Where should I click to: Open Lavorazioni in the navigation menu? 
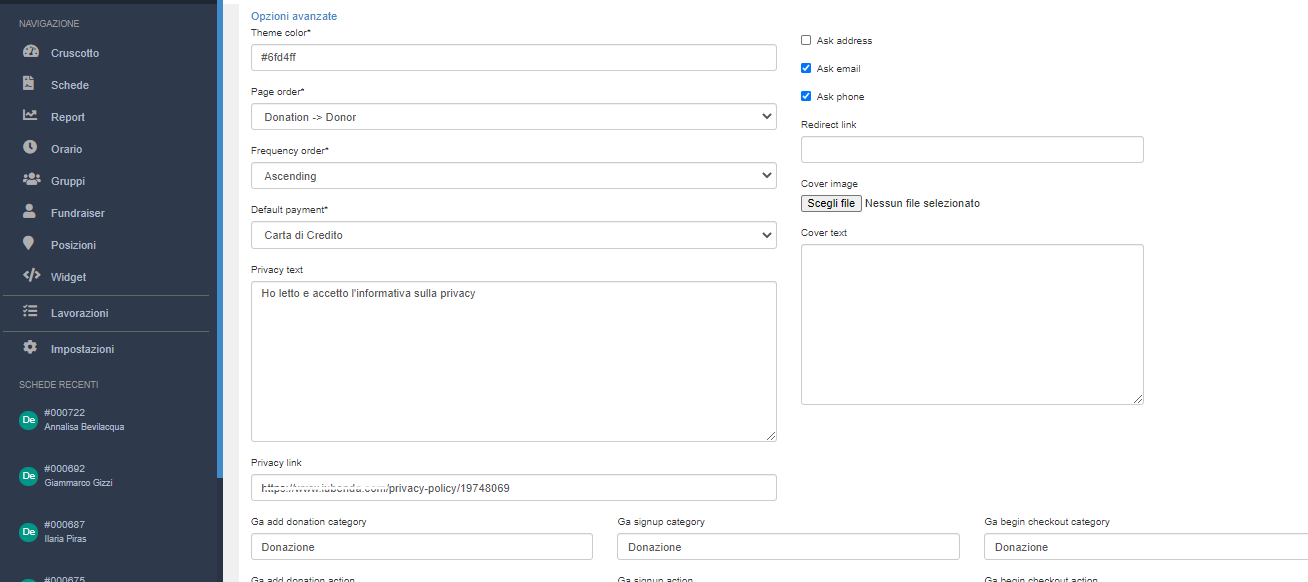79,313
